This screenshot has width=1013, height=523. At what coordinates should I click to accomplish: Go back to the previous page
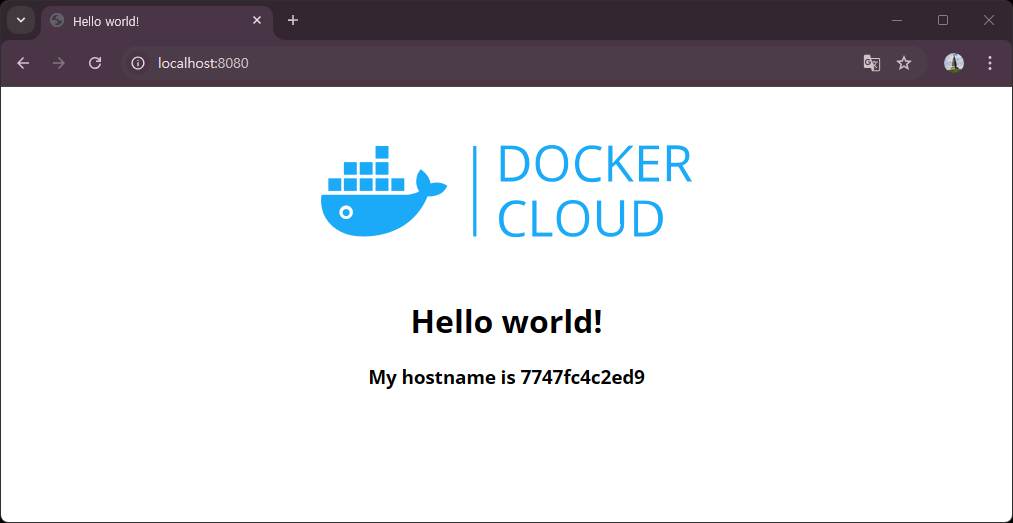point(23,63)
